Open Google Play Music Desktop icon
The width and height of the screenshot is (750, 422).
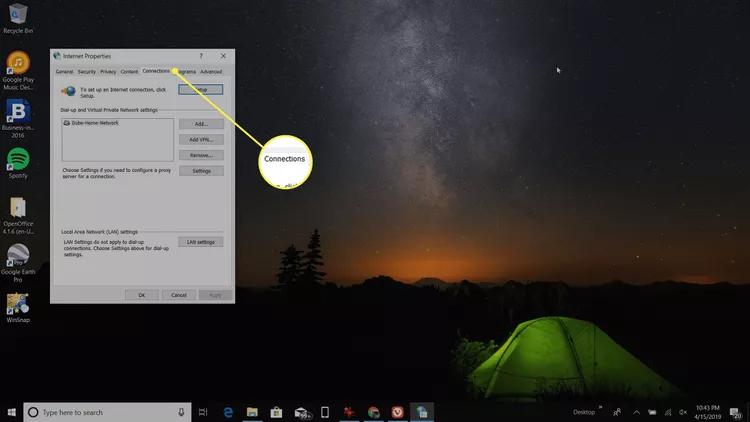pyautogui.click(x=18, y=70)
